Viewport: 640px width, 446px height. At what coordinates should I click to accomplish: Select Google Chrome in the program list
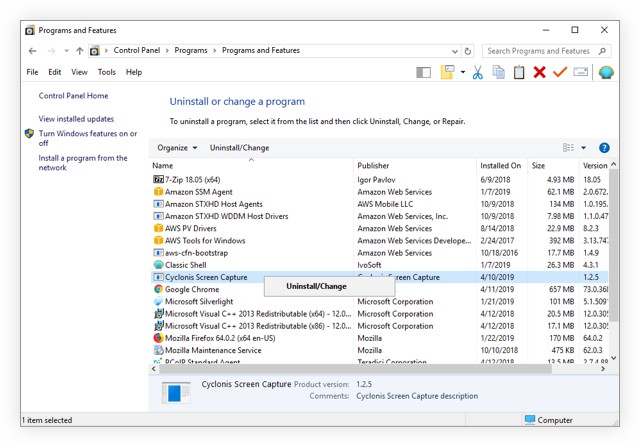tap(192, 290)
